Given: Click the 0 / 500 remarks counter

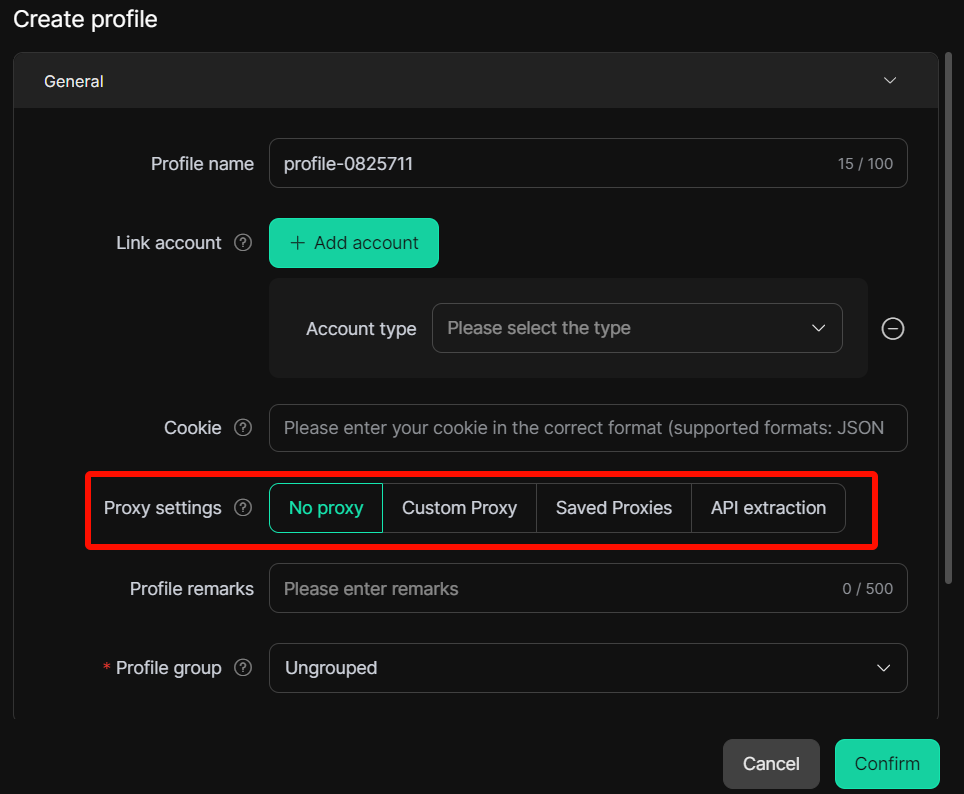Looking at the screenshot, I should (x=867, y=589).
